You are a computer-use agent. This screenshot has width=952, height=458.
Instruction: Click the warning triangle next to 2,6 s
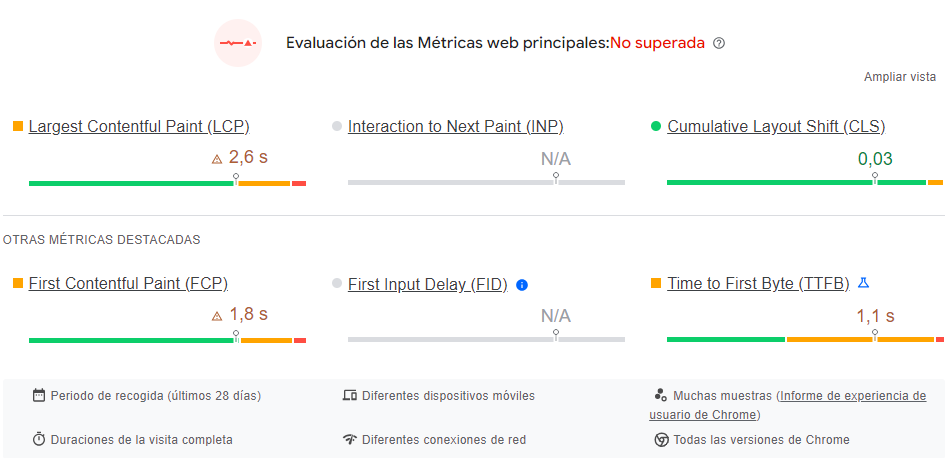click(x=217, y=159)
